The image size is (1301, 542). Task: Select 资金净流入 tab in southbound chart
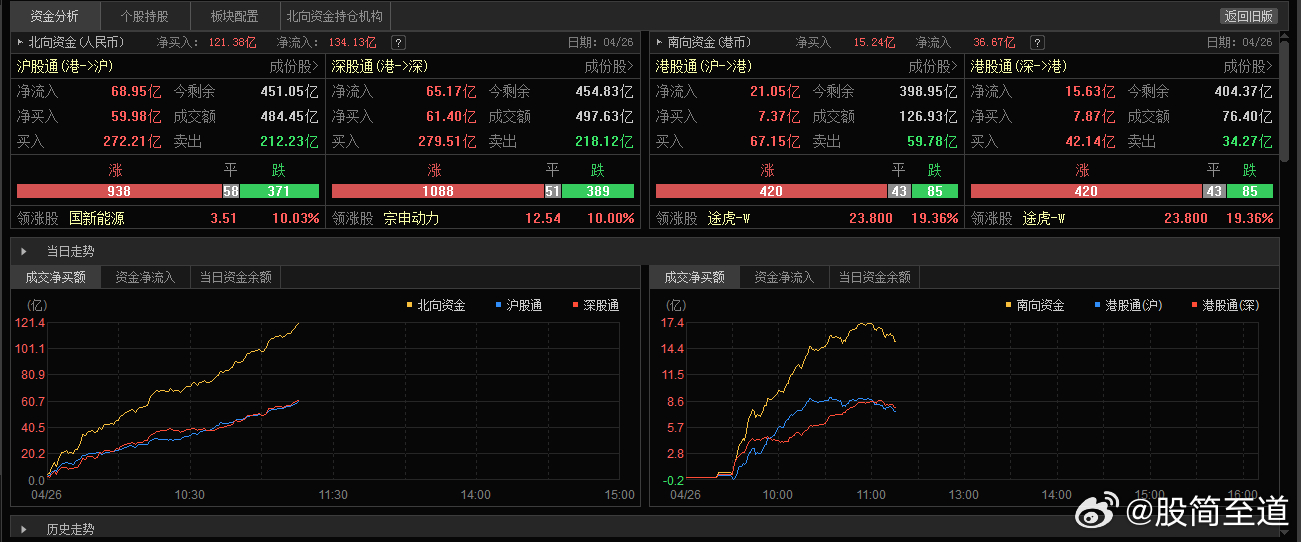click(x=784, y=277)
